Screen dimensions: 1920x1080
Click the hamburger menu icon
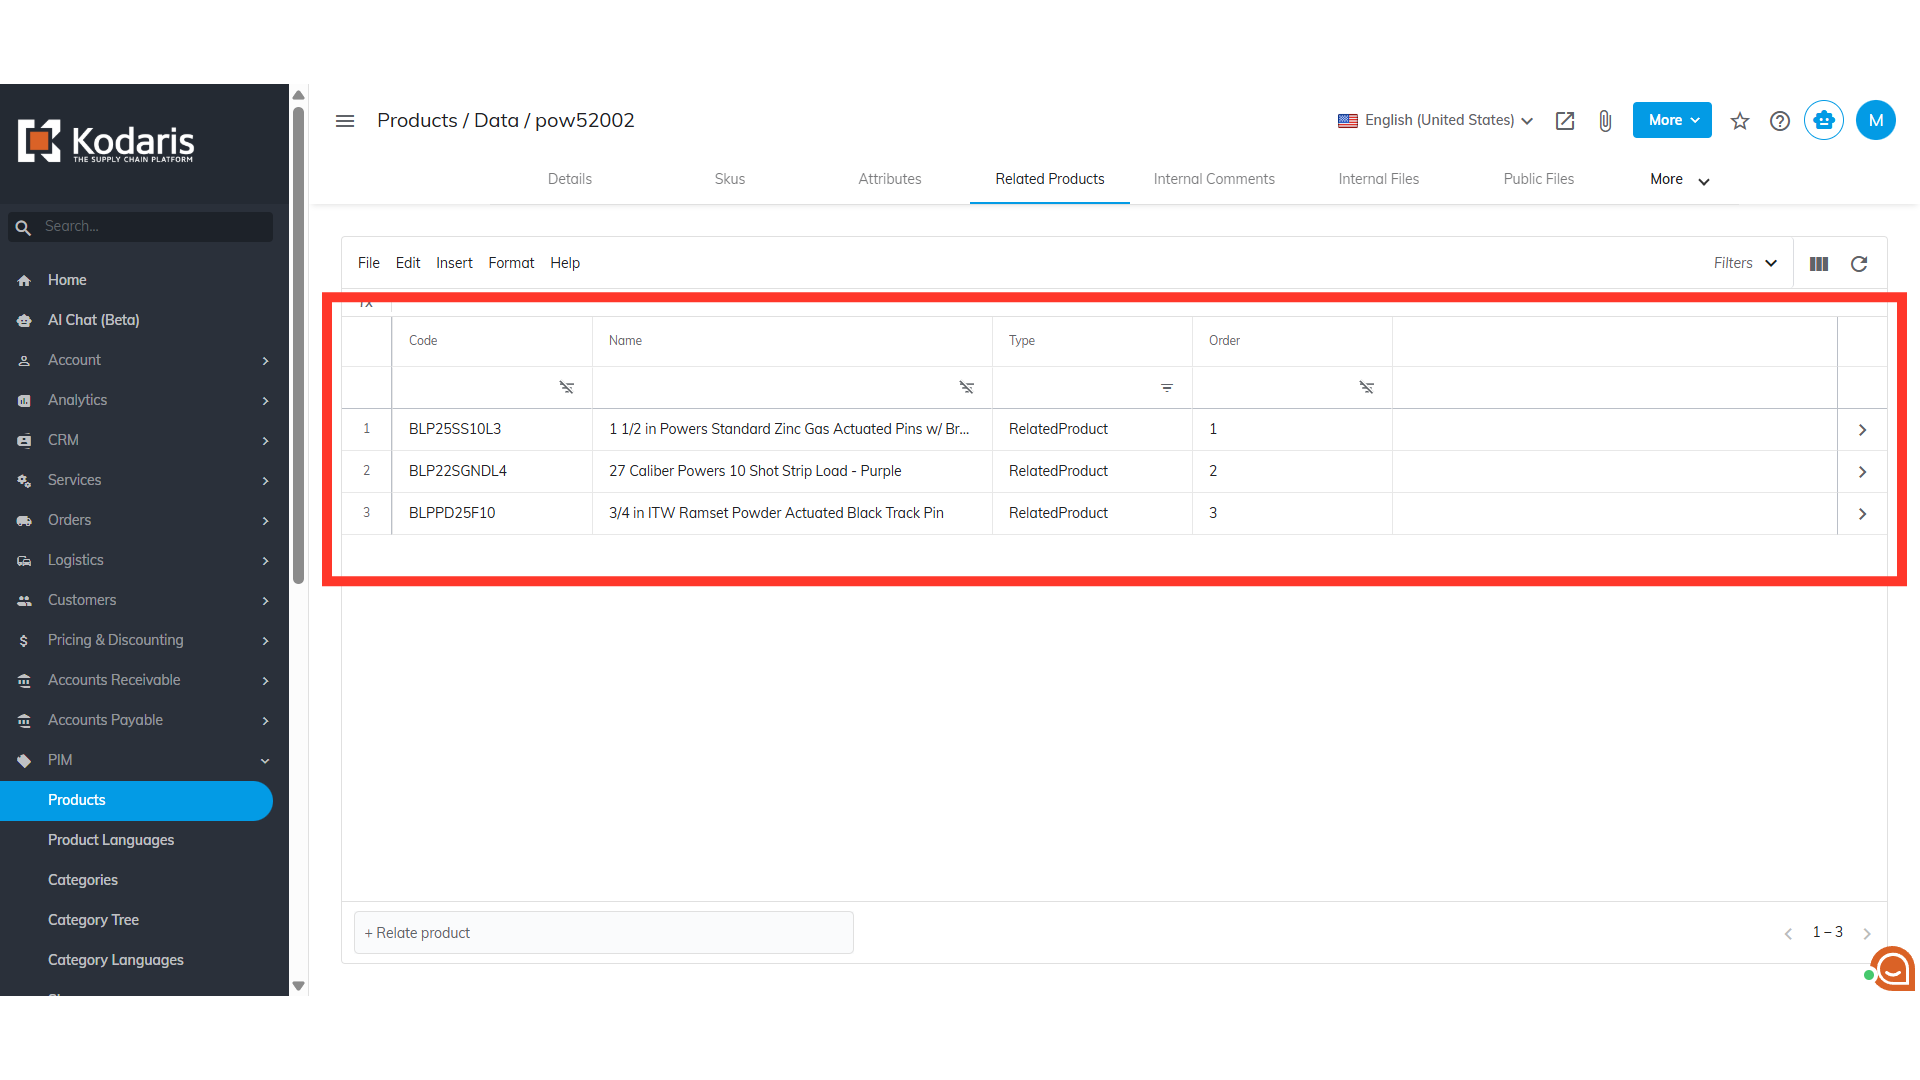pyautogui.click(x=345, y=121)
